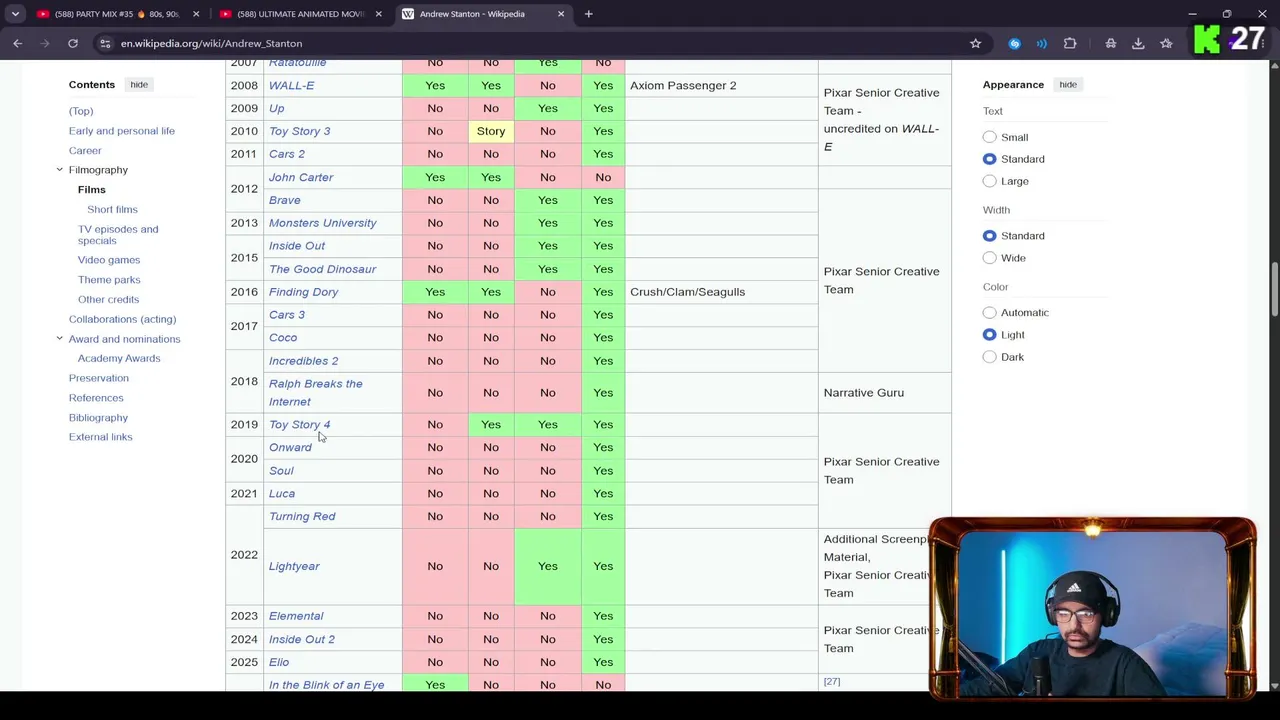Open the tab search dropdown
Viewport: 1280px width, 720px height.
coord(15,14)
